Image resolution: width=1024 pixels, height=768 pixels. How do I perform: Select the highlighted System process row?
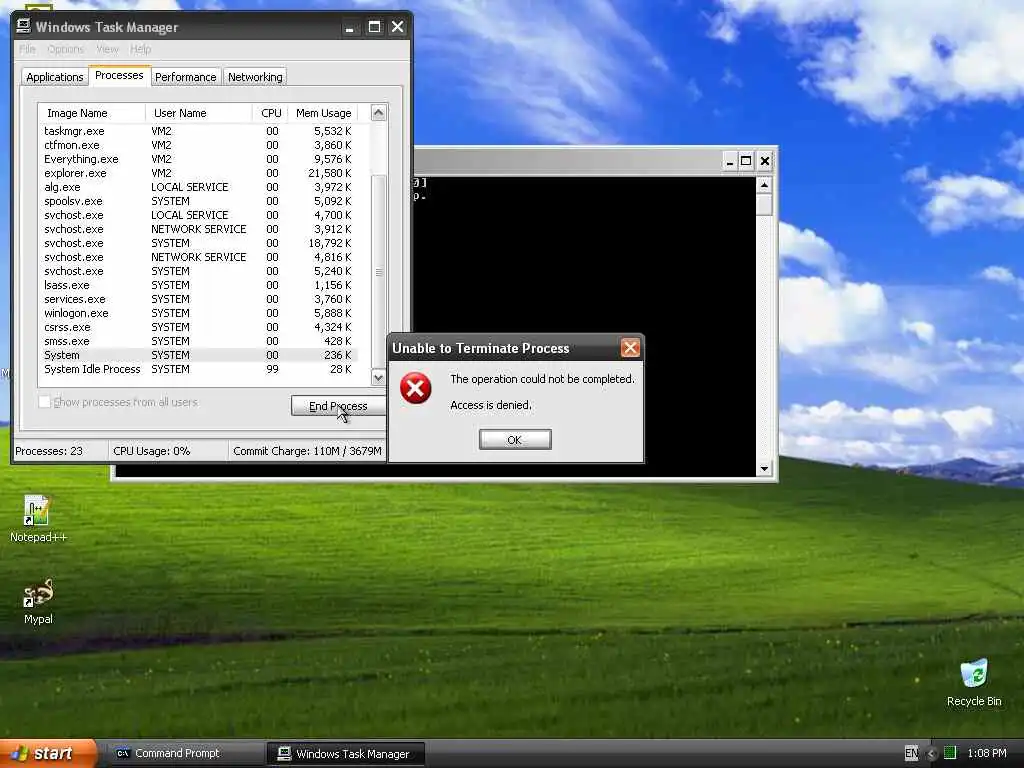[x=197, y=355]
